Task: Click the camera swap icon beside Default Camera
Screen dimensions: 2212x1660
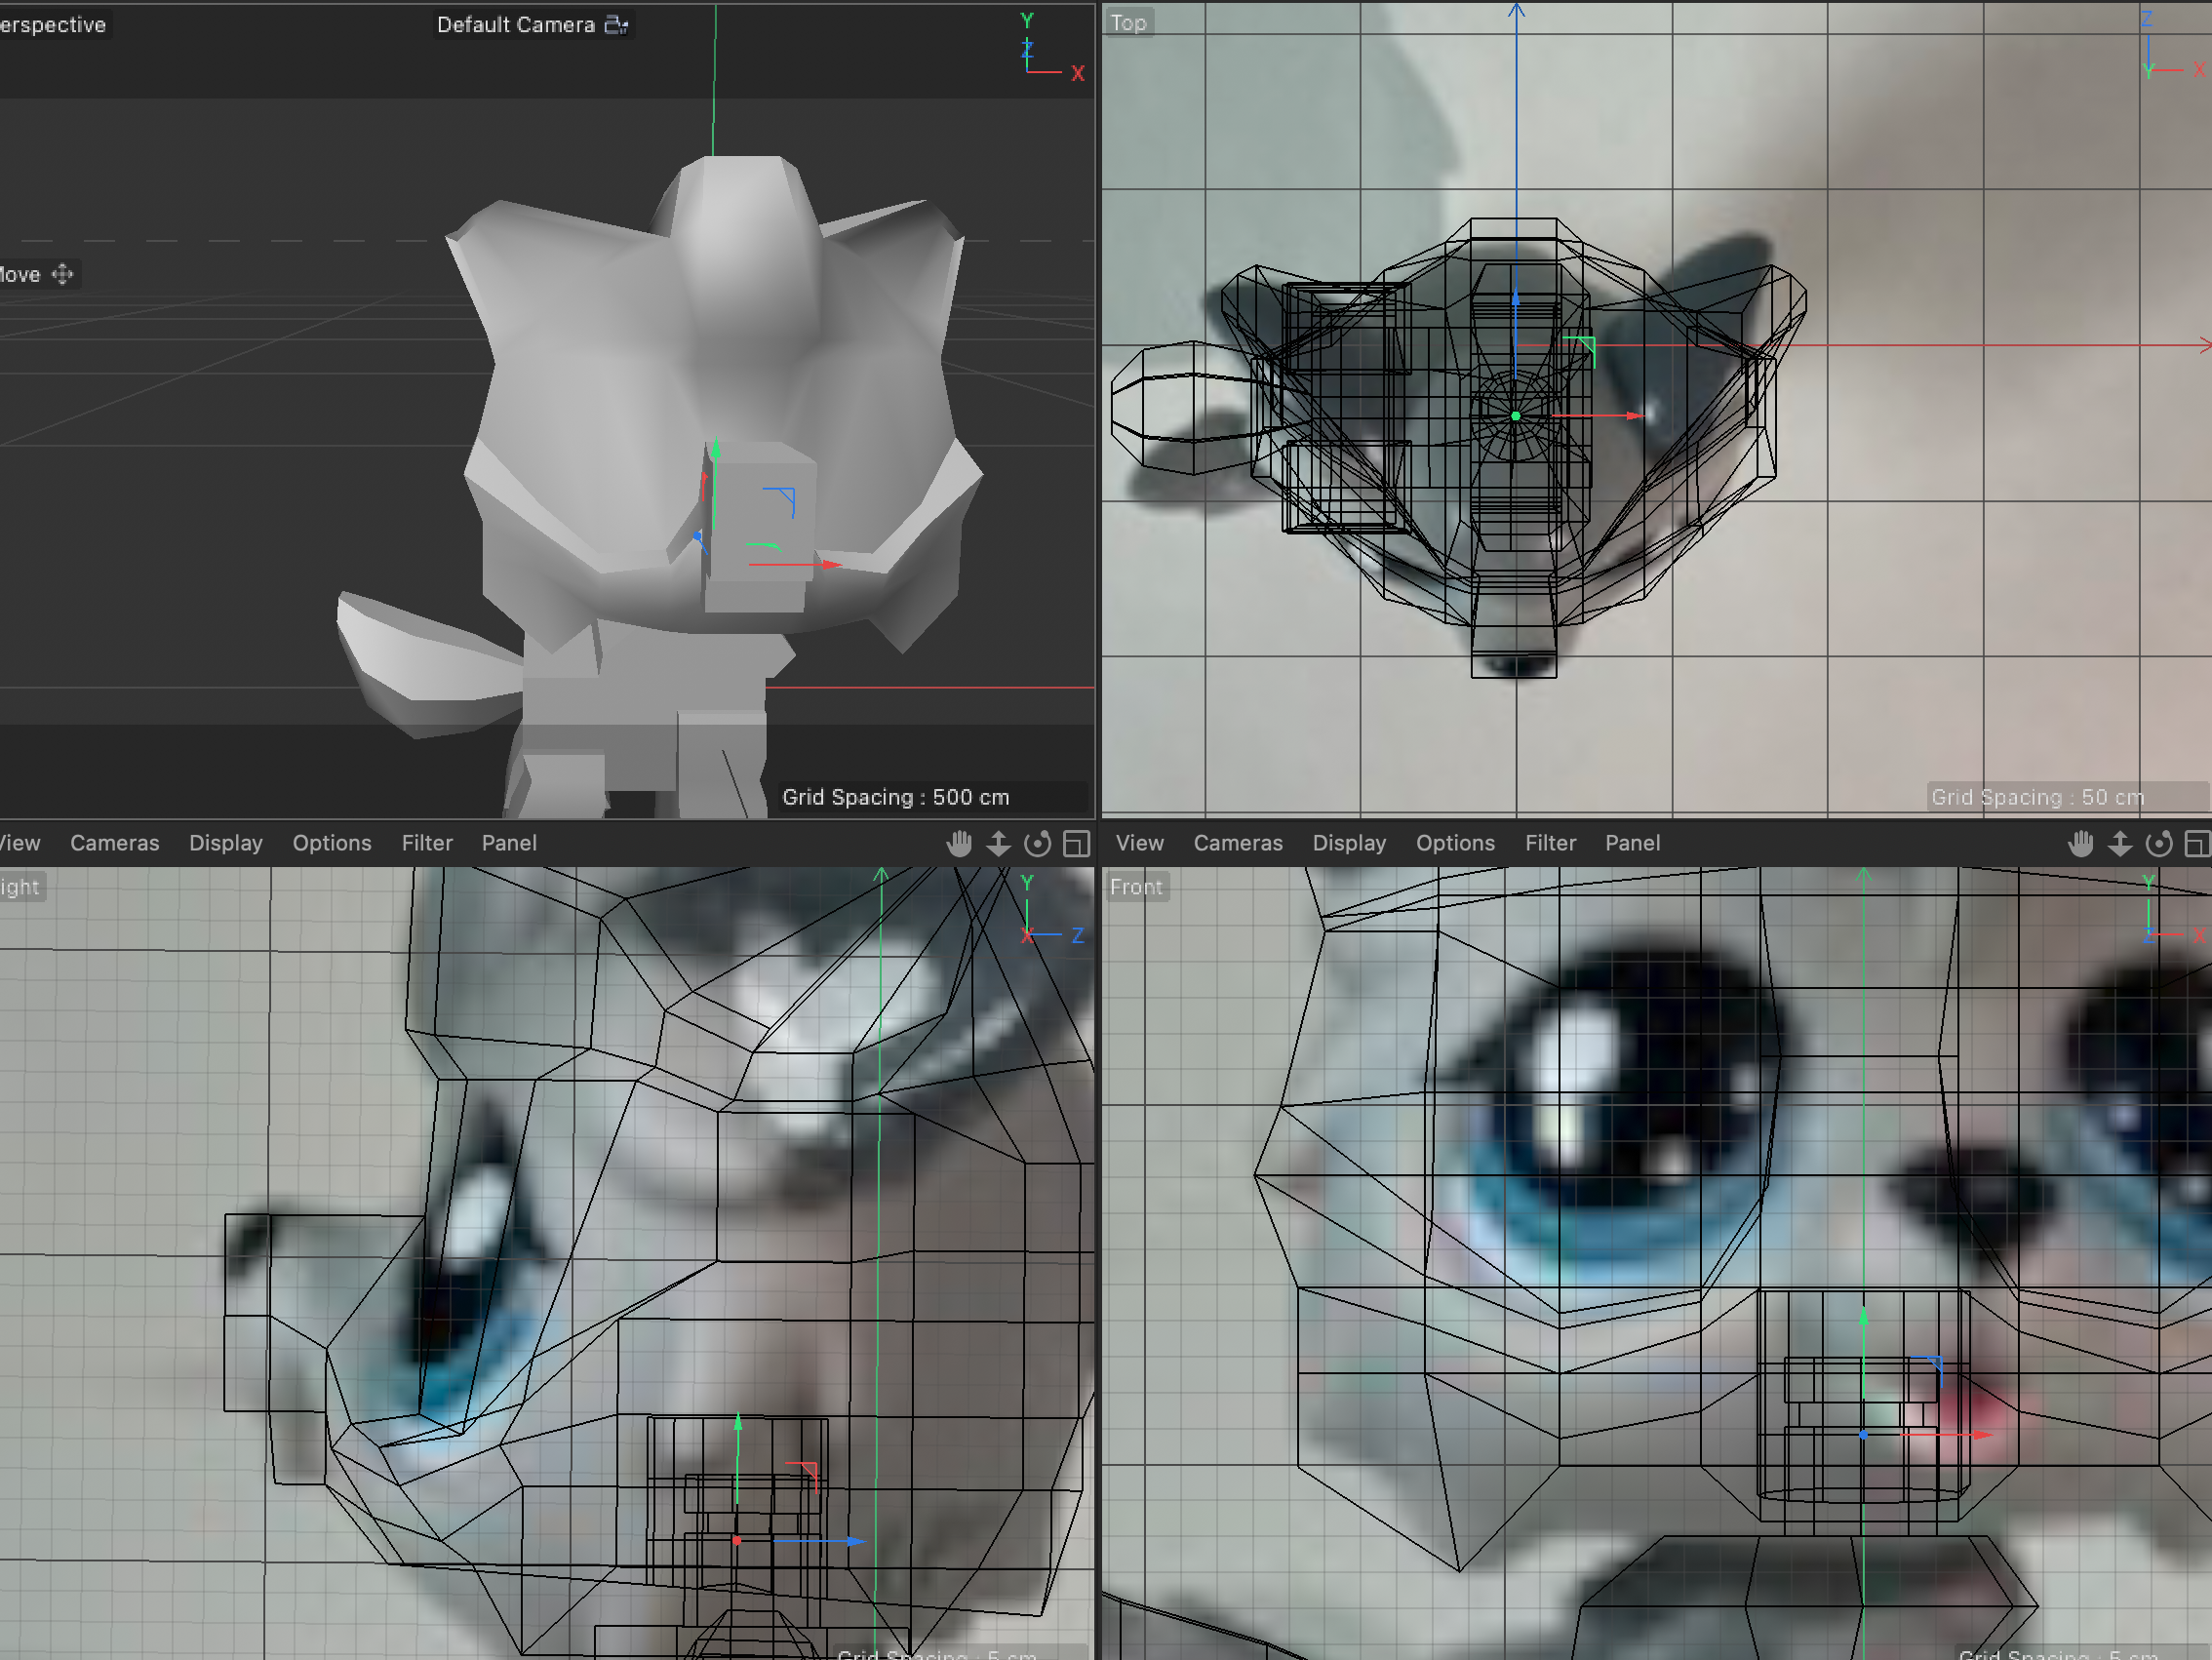Action: (617, 23)
